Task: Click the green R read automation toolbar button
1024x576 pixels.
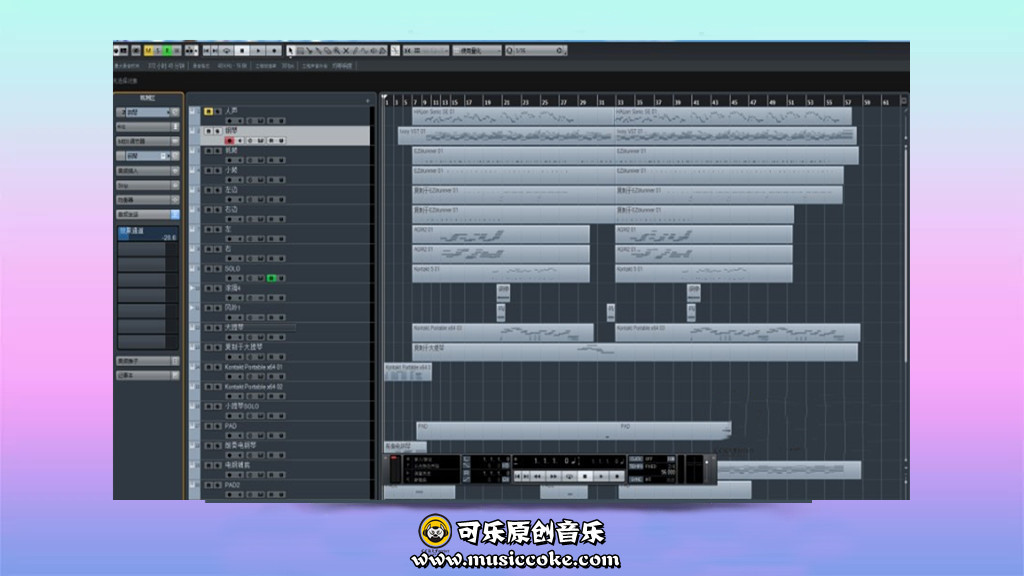Action: (x=167, y=51)
